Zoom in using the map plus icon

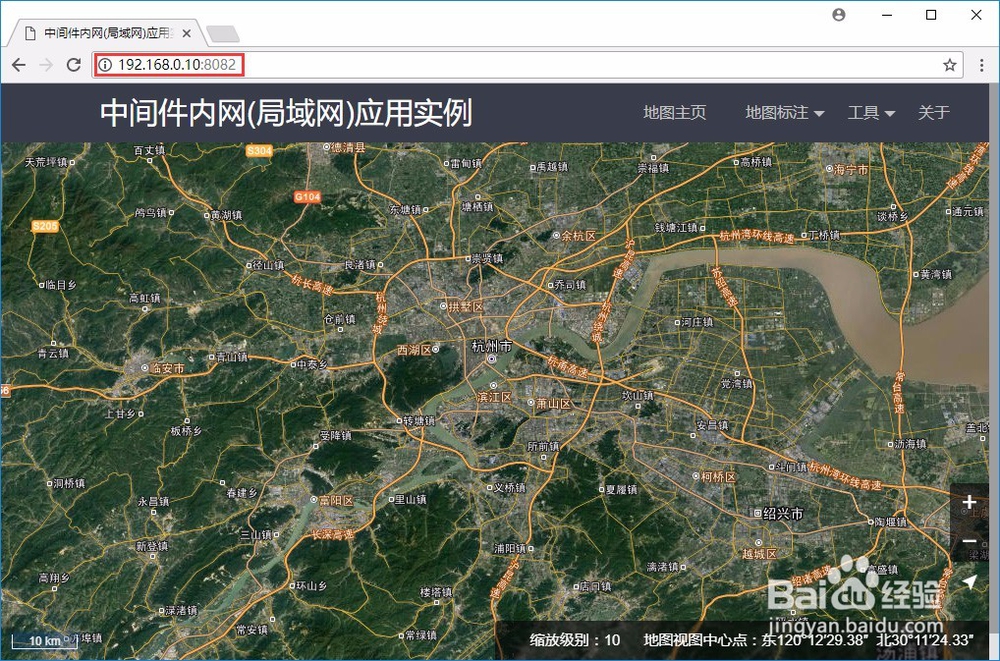click(x=969, y=503)
